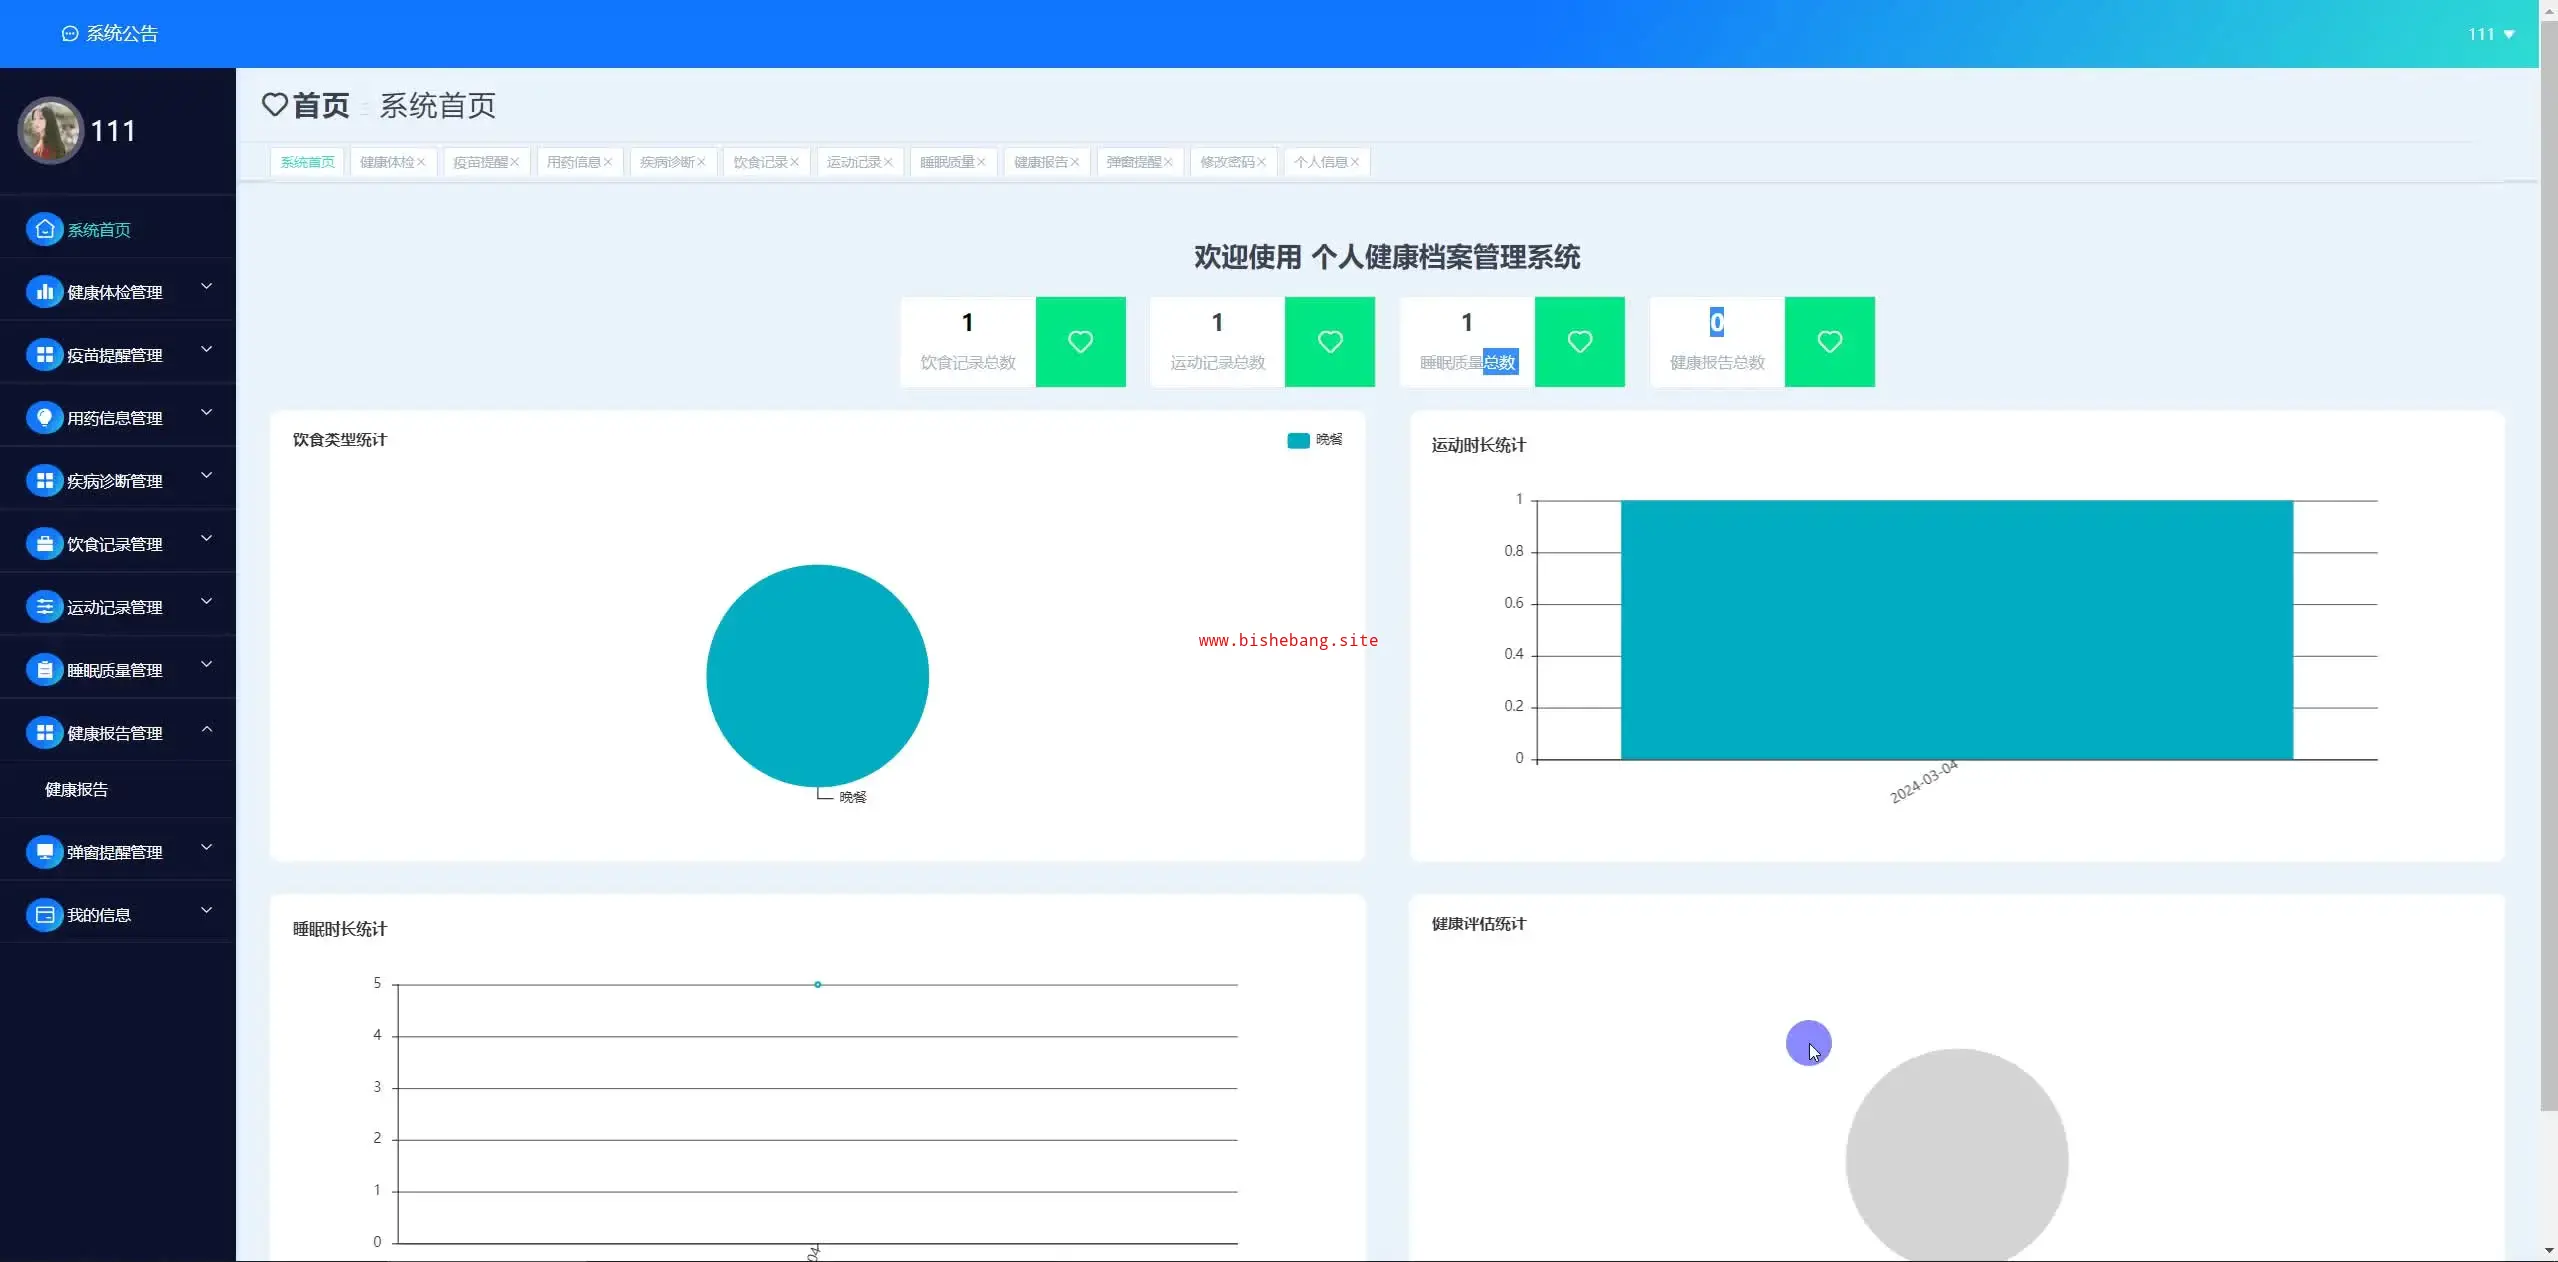Click the bar chart icon for 健康体检管理
The width and height of the screenshot is (2558, 1262).
(x=44, y=292)
